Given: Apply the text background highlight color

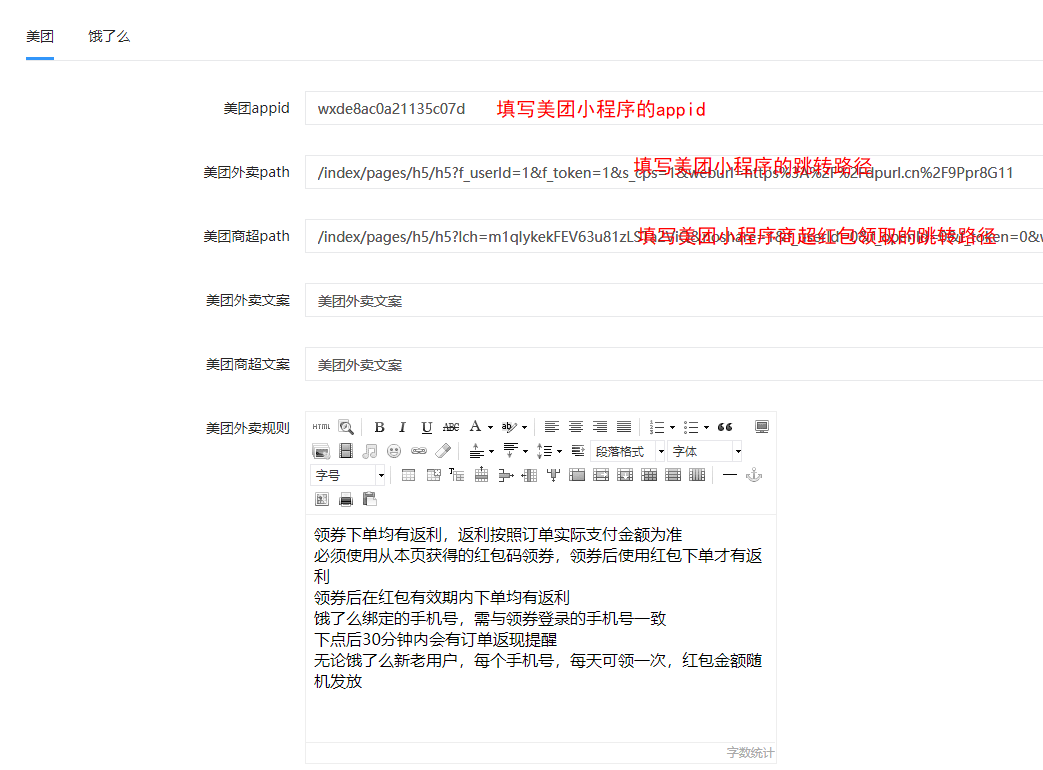Looking at the screenshot, I should 509,427.
